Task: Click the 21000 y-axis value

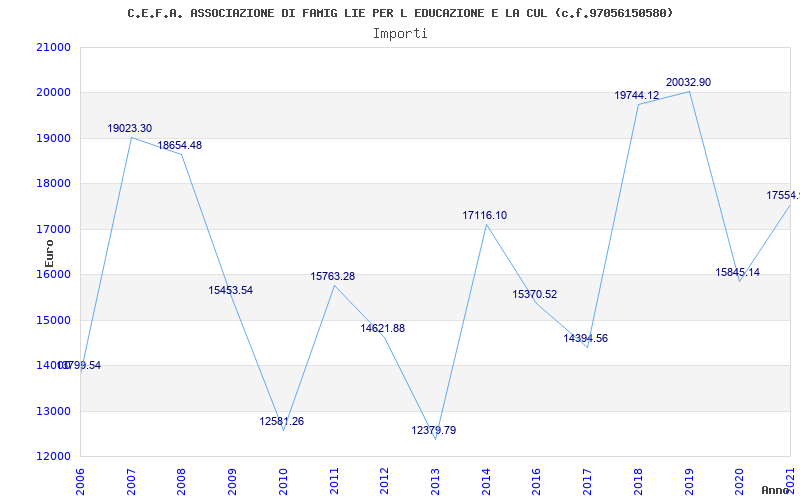Action: tap(54, 47)
